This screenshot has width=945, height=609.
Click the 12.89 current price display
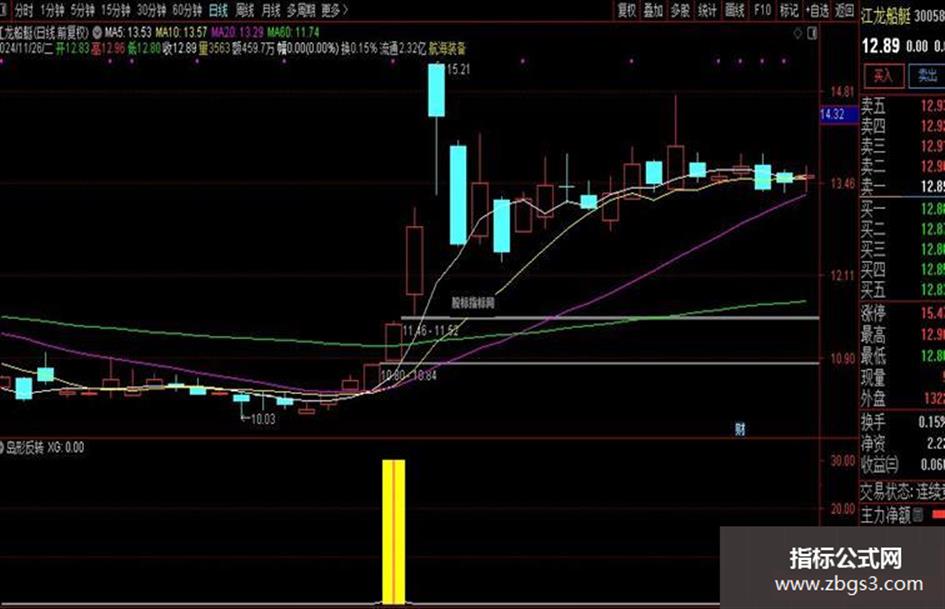tap(881, 46)
